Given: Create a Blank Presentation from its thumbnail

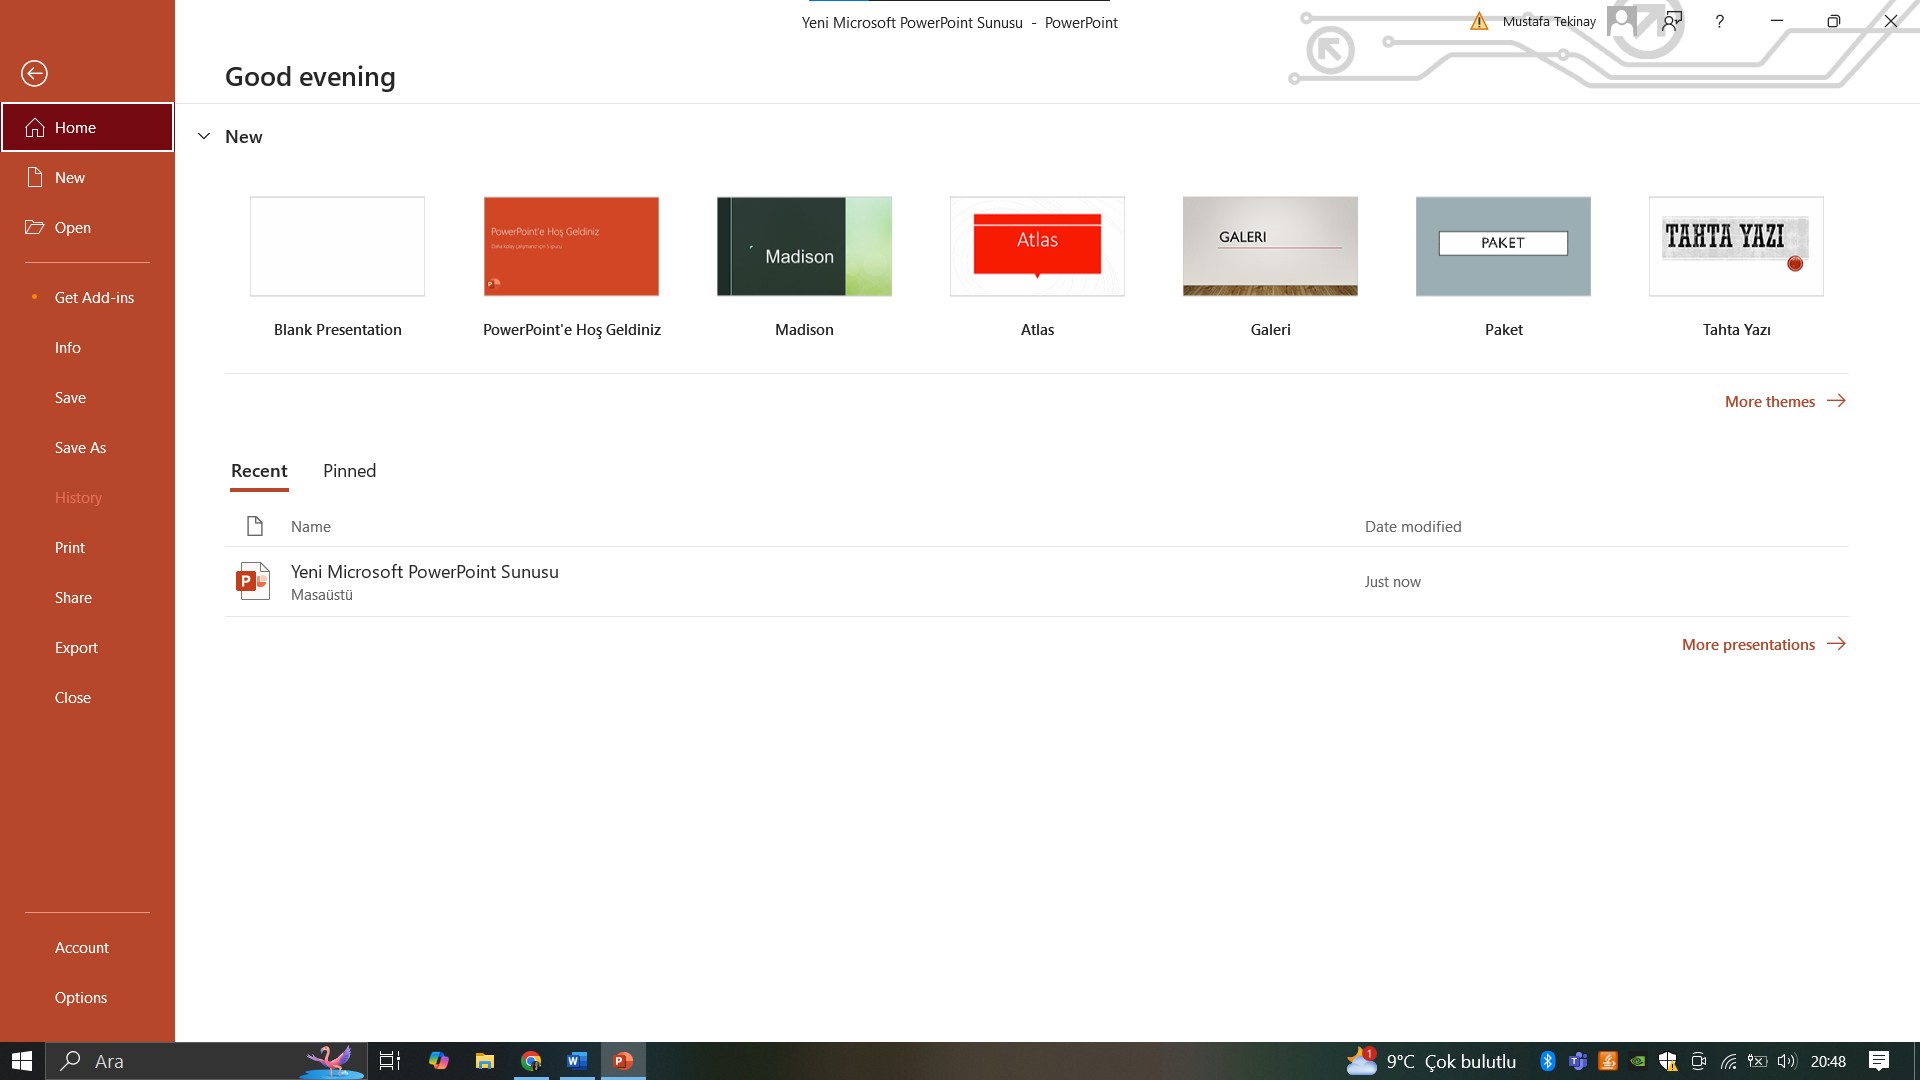Looking at the screenshot, I should tap(337, 246).
